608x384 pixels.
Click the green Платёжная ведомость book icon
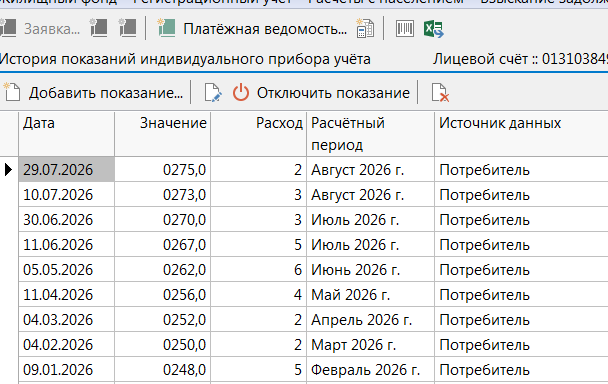point(166,28)
